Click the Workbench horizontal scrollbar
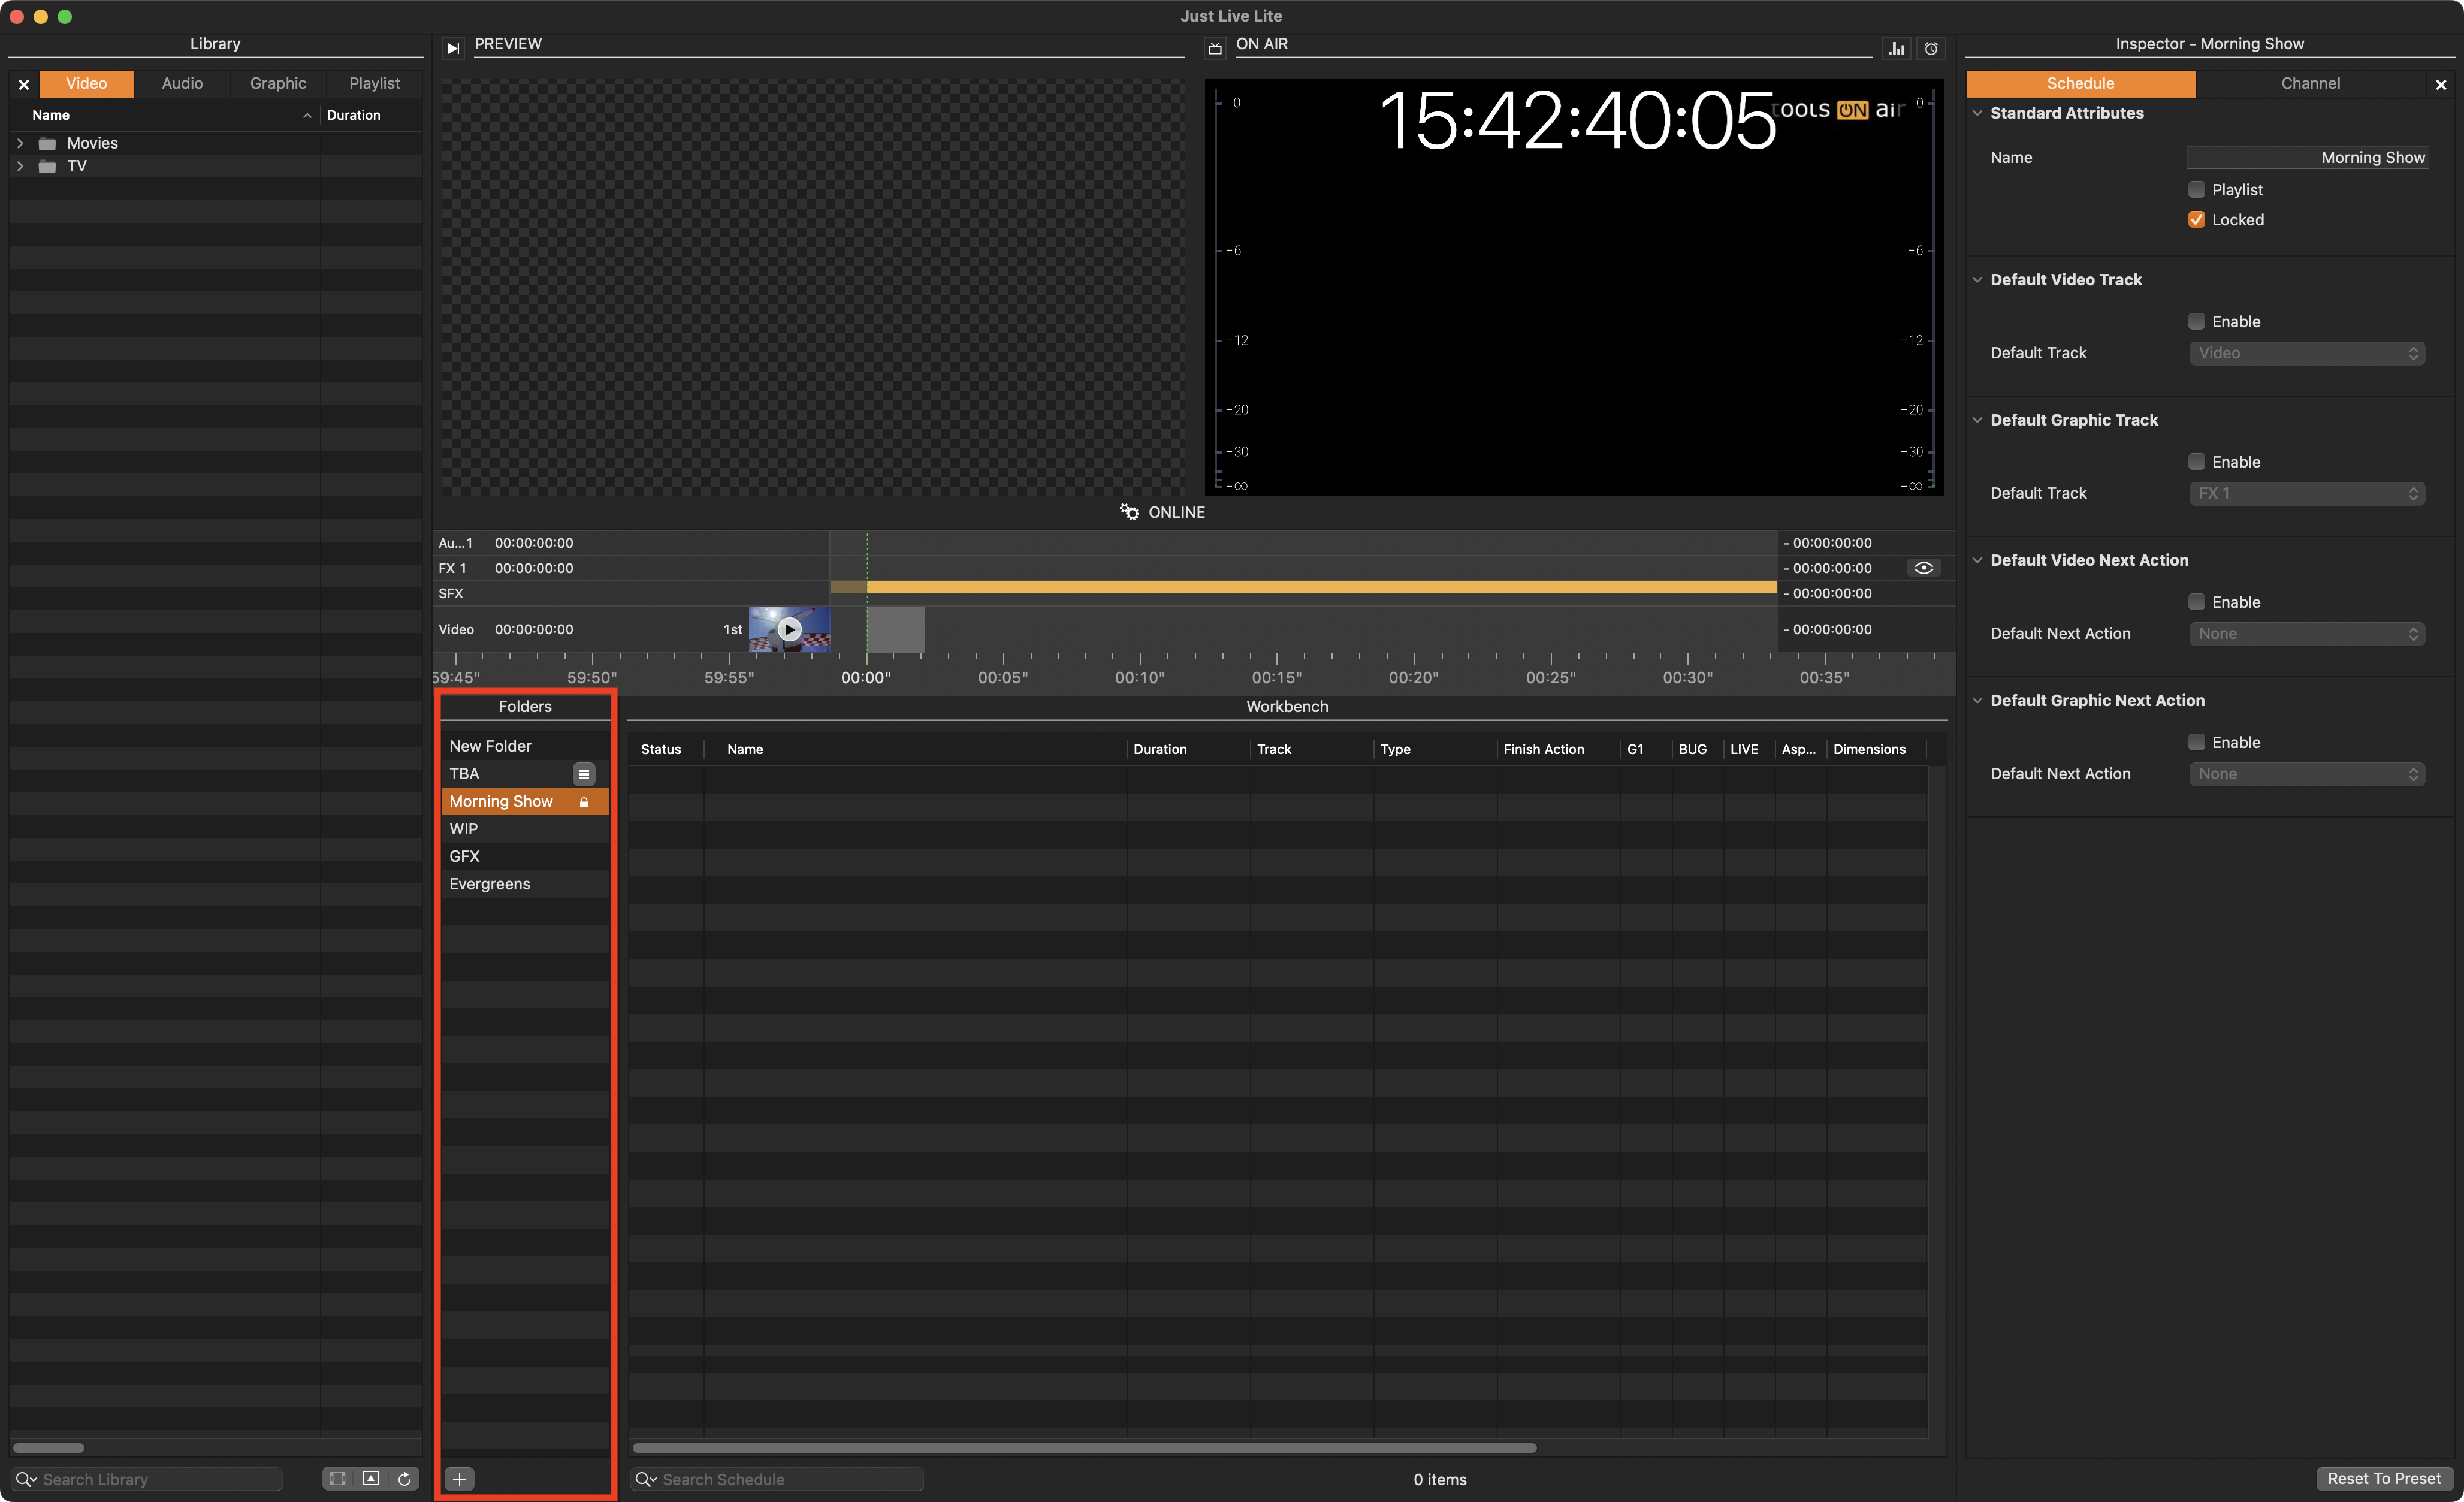This screenshot has width=2464, height=1502. 1084,1447
